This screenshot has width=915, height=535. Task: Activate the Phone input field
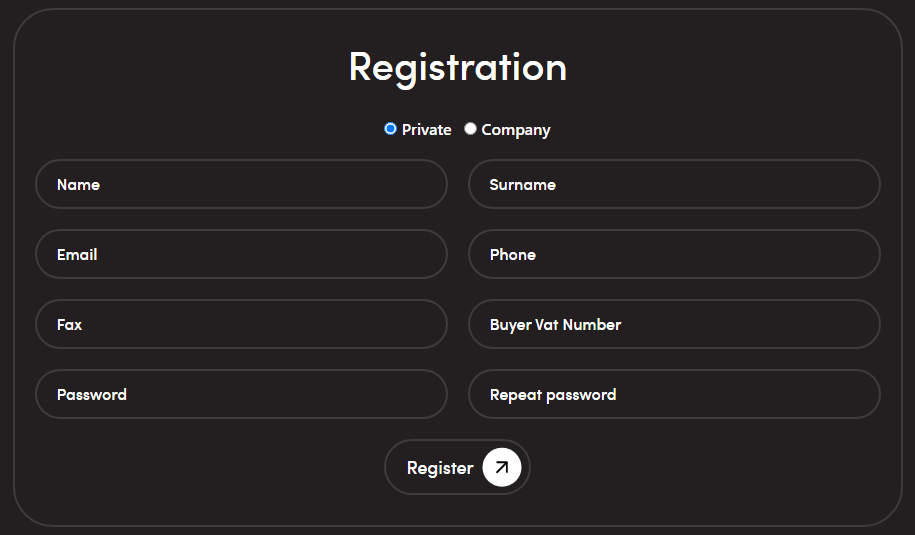[674, 255]
